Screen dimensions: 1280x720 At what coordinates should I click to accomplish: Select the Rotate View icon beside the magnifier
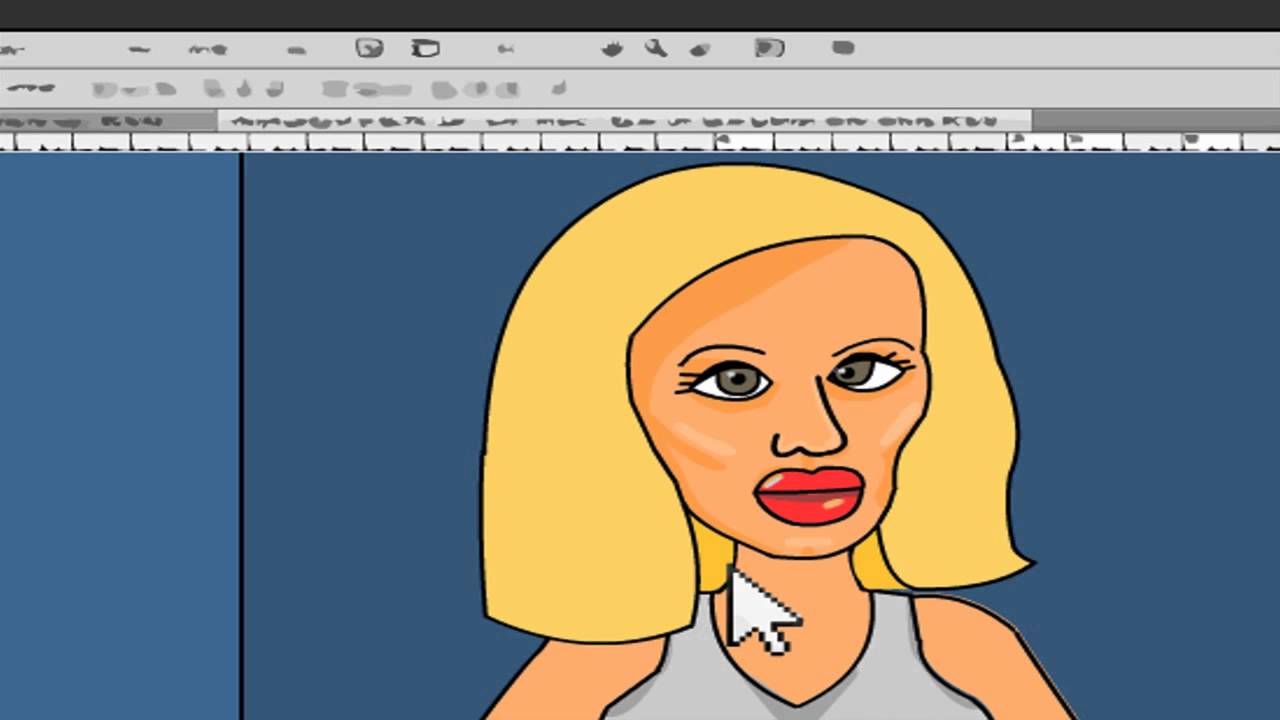[x=700, y=48]
